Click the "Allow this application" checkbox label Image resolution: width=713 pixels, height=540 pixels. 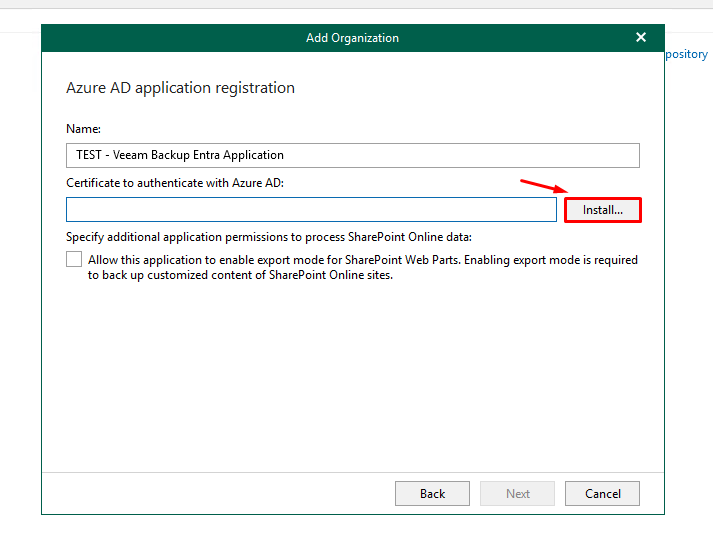pyautogui.click(x=362, y=260)
